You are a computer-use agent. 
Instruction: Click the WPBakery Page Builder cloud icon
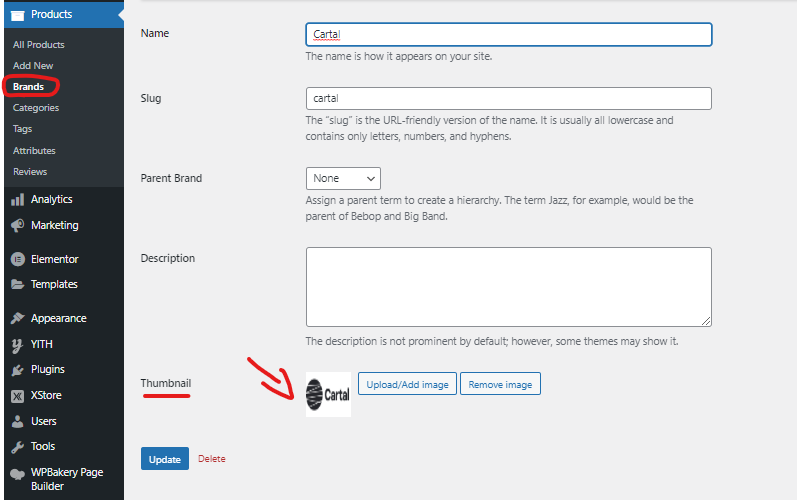coord(17,474)
